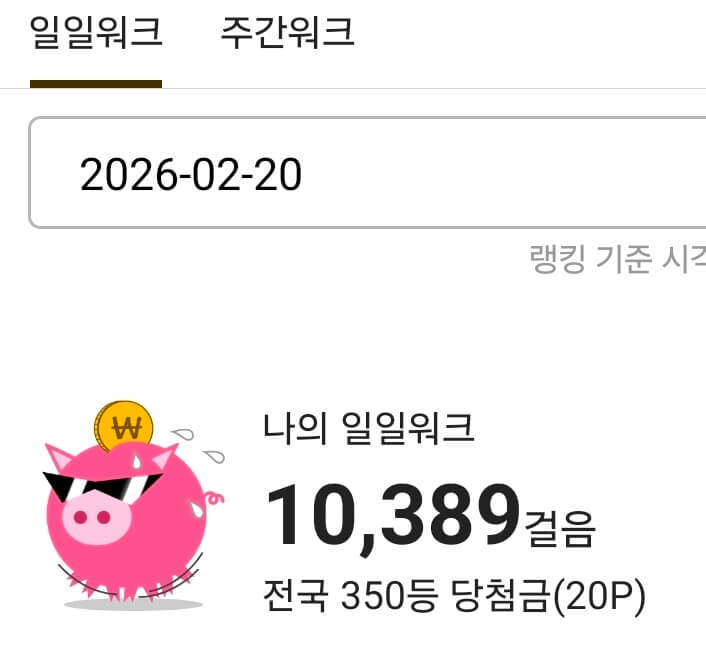
Task: Tap the pig's light pink snout
Action: click(x=96, y=518)
